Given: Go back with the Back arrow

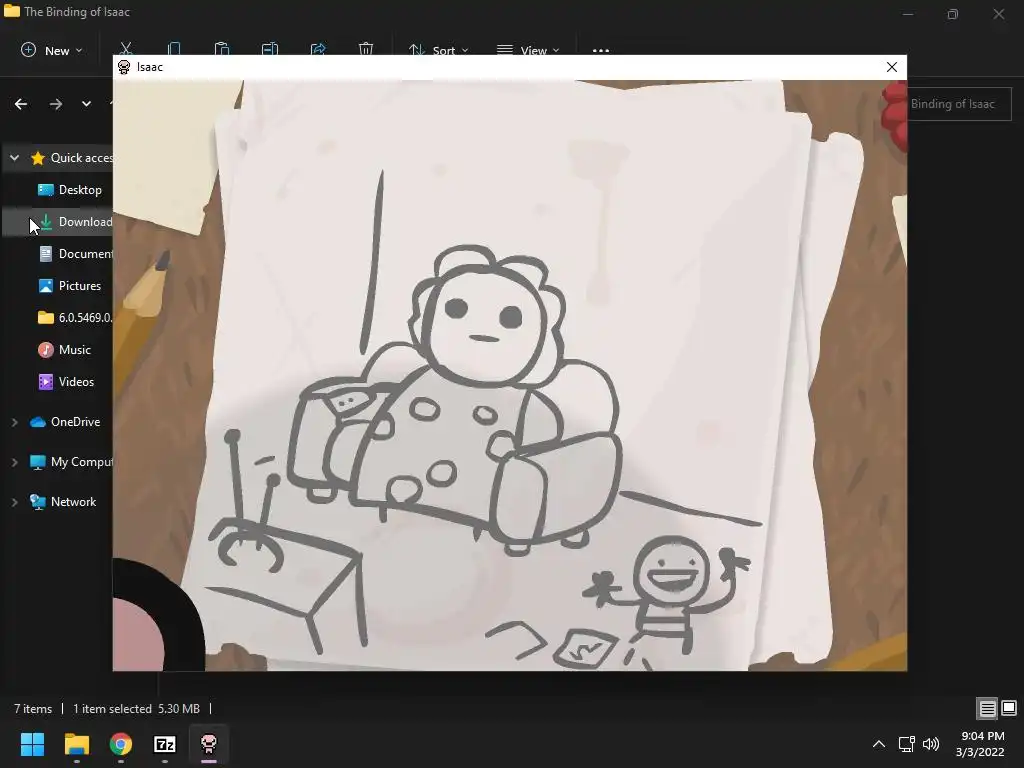Looking at the screenshot, I should [x=21, y=104].
